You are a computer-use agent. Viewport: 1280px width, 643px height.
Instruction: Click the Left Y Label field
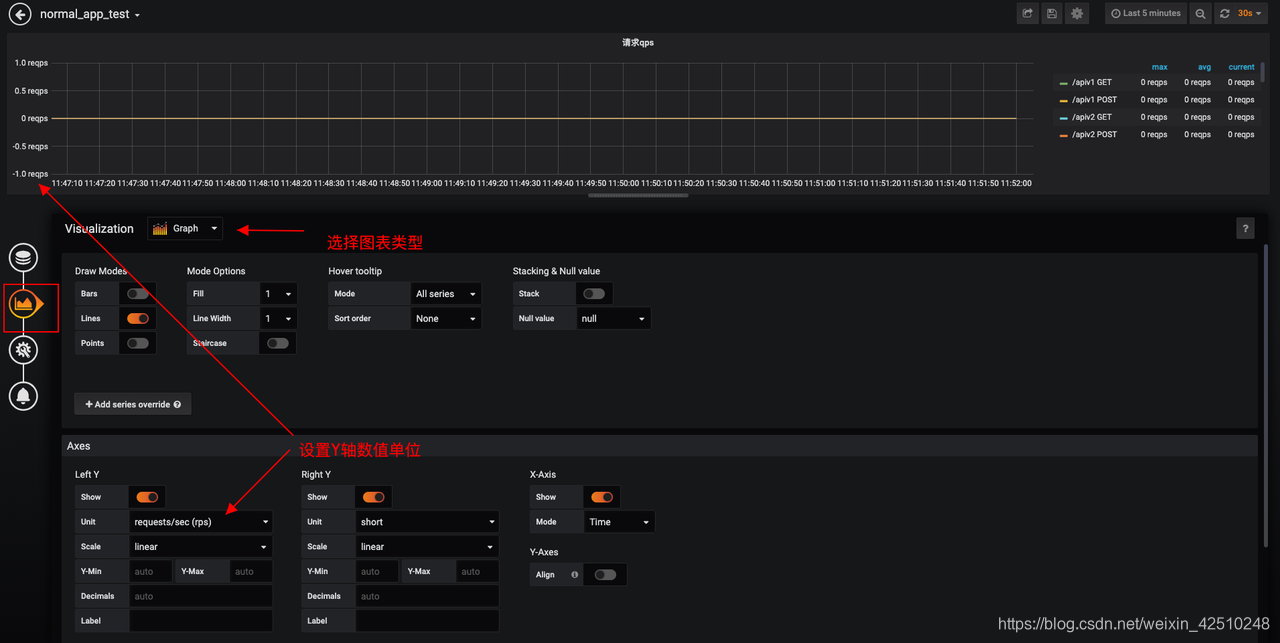(x=201, y=621)
